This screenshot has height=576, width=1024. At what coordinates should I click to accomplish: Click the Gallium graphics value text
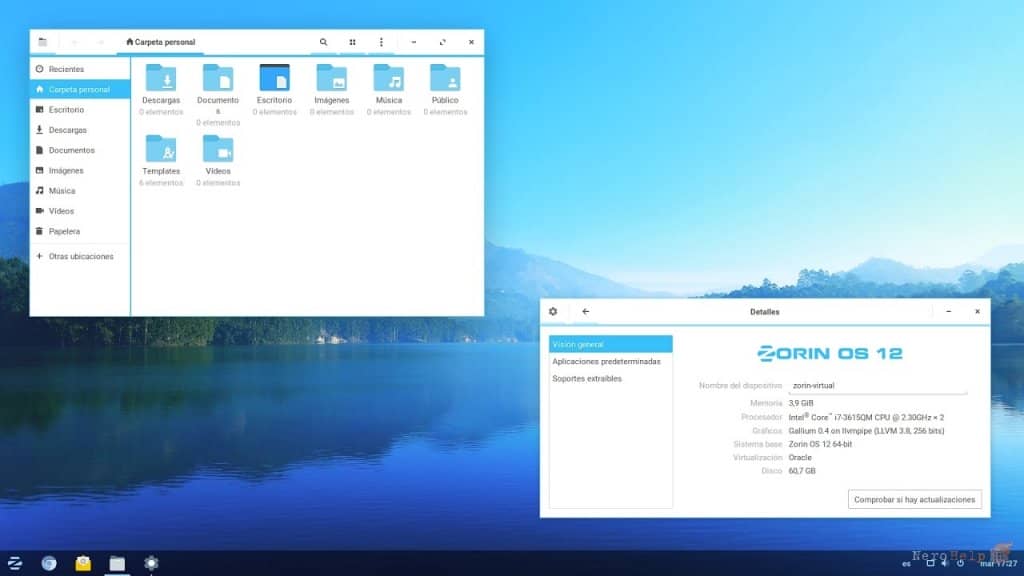866,430
